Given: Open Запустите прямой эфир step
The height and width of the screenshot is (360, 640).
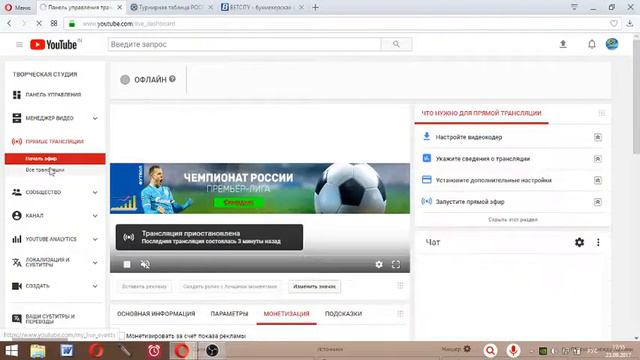Looking at the screenshot, I should (x=470, y=202).
